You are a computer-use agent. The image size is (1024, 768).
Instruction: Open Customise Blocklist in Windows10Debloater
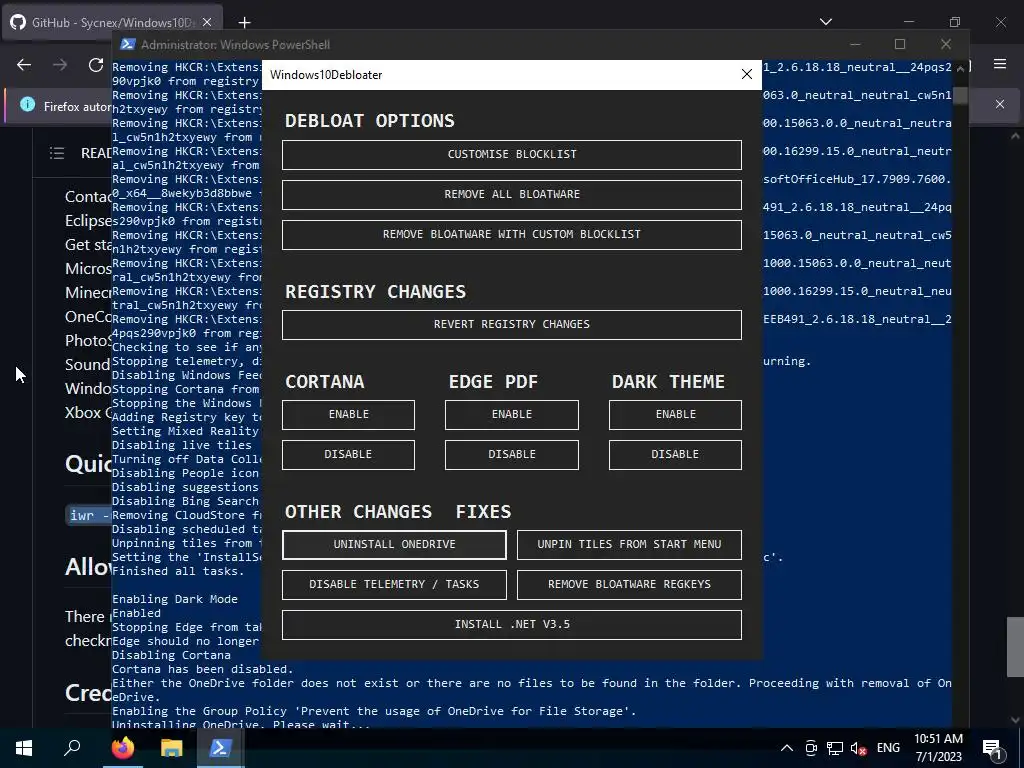[511, 155]
